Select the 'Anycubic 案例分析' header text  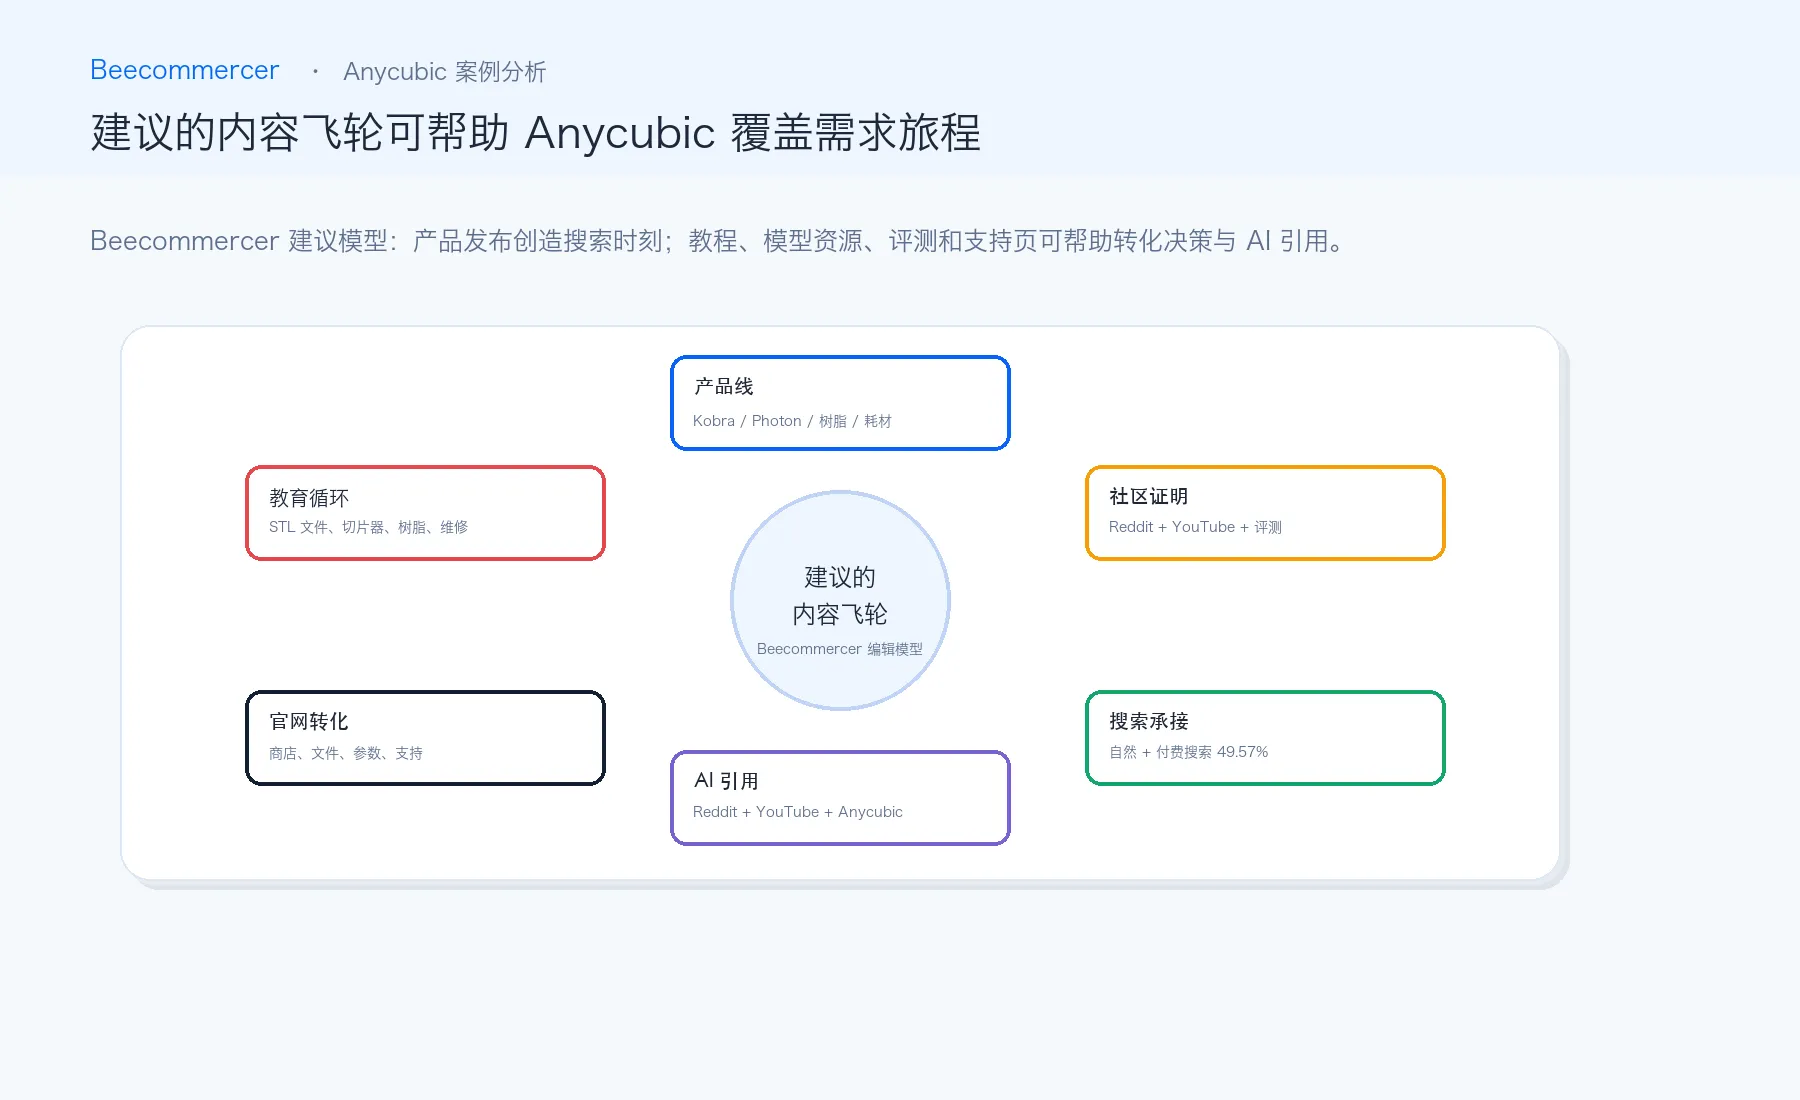pyautogui.click(x=444, y=72)
